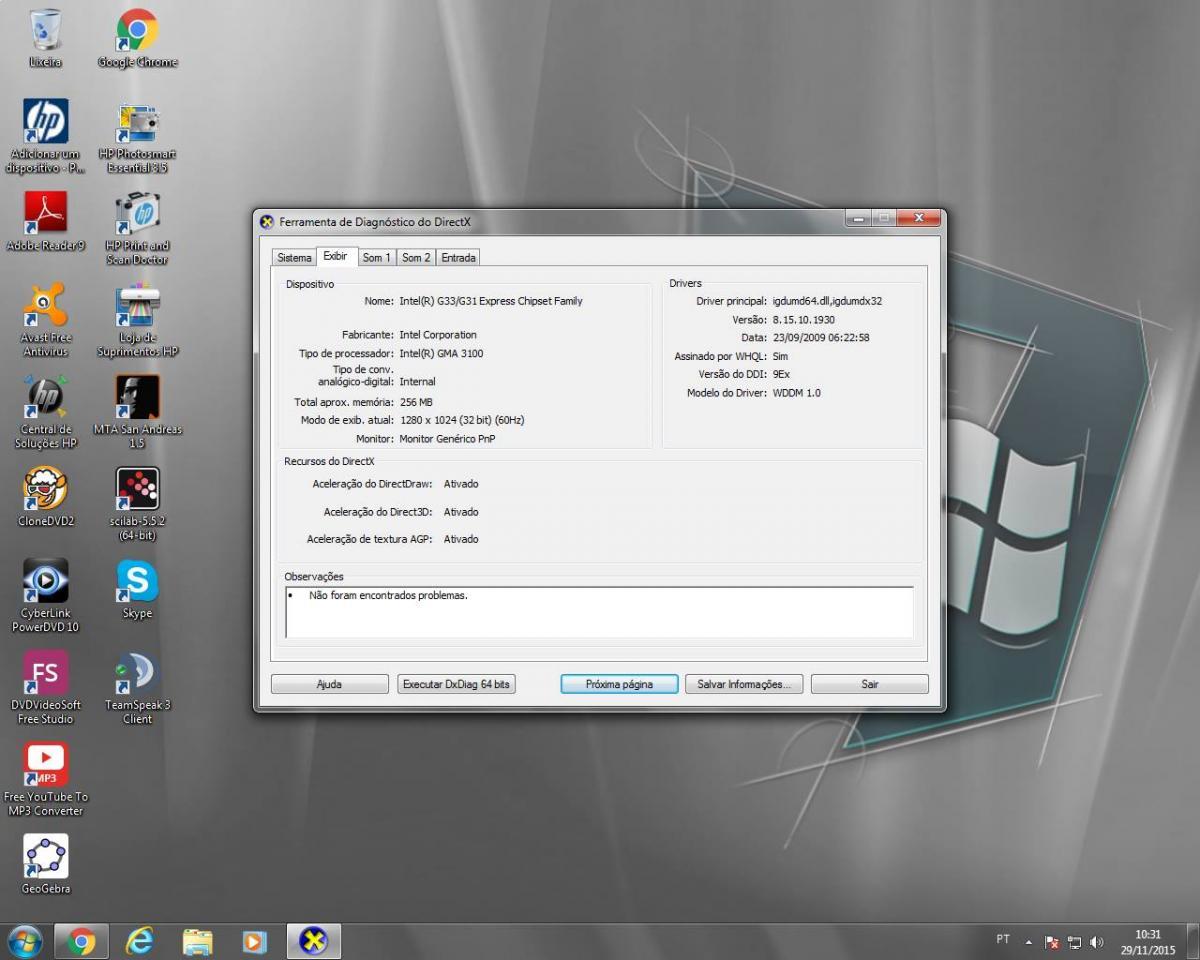The image size is (1200, 960).
Task: Click the 'Monitor Genérico PnP' value
Action: (x=447, y=439)
